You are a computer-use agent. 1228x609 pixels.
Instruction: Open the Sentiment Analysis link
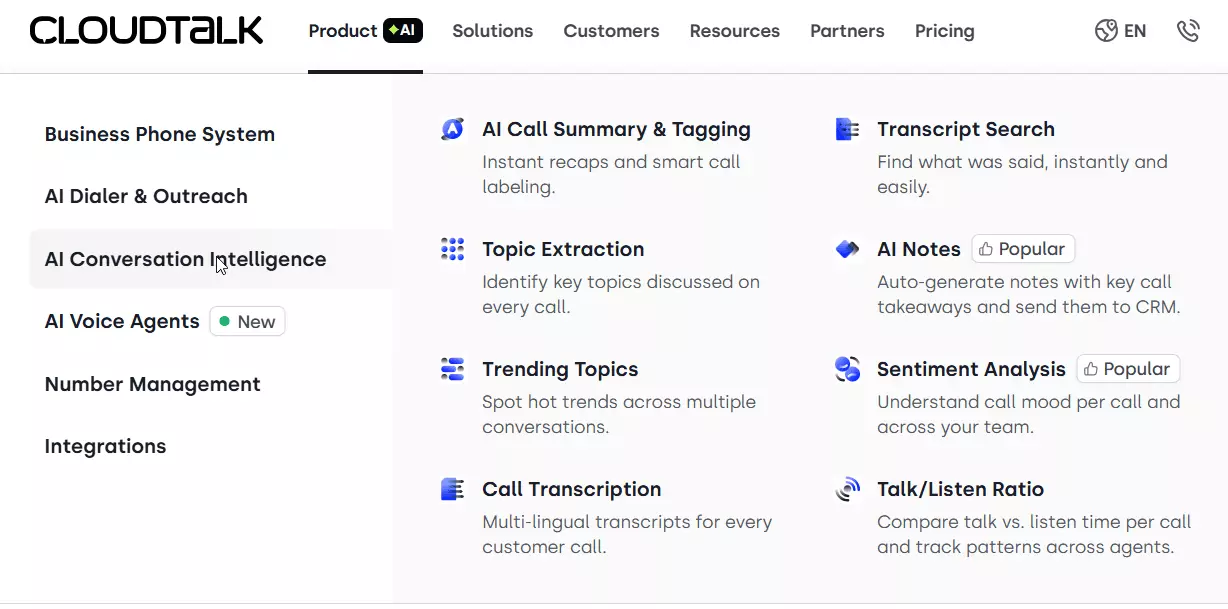tap(971, 369)
